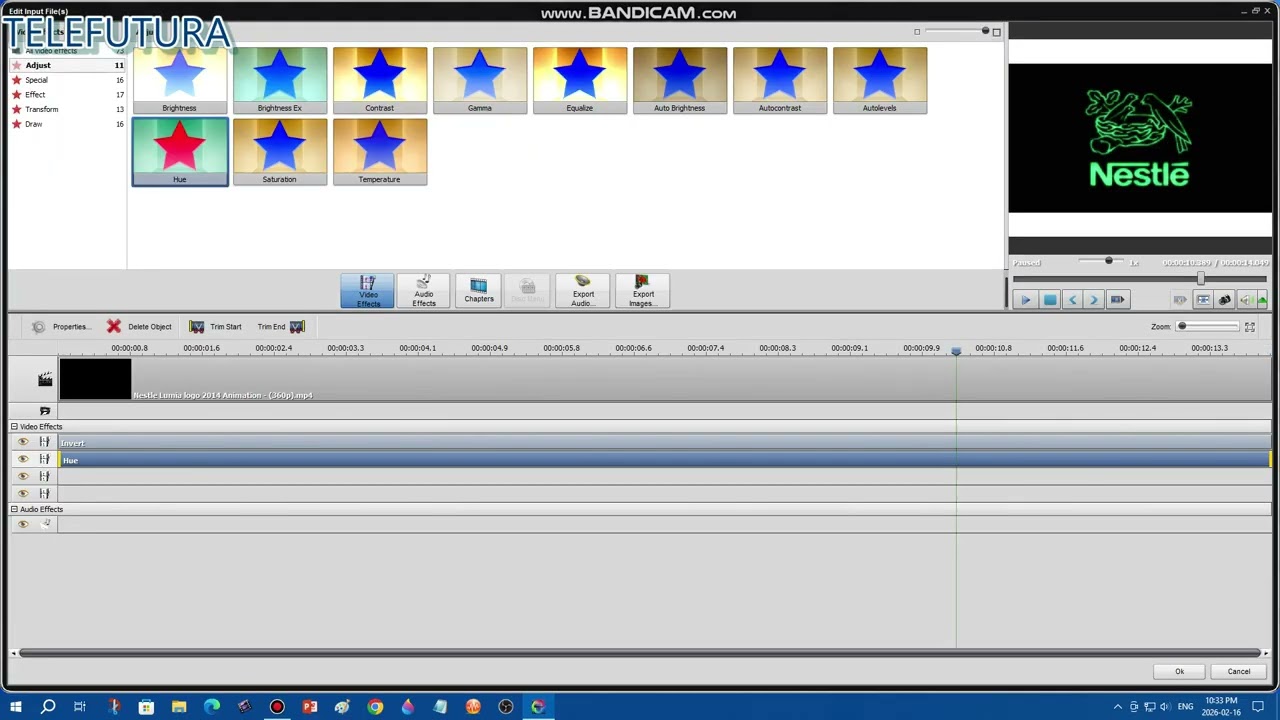
Task: Collapse the Video Effects section
Action: pyautogui.click(x=15, y=427)
